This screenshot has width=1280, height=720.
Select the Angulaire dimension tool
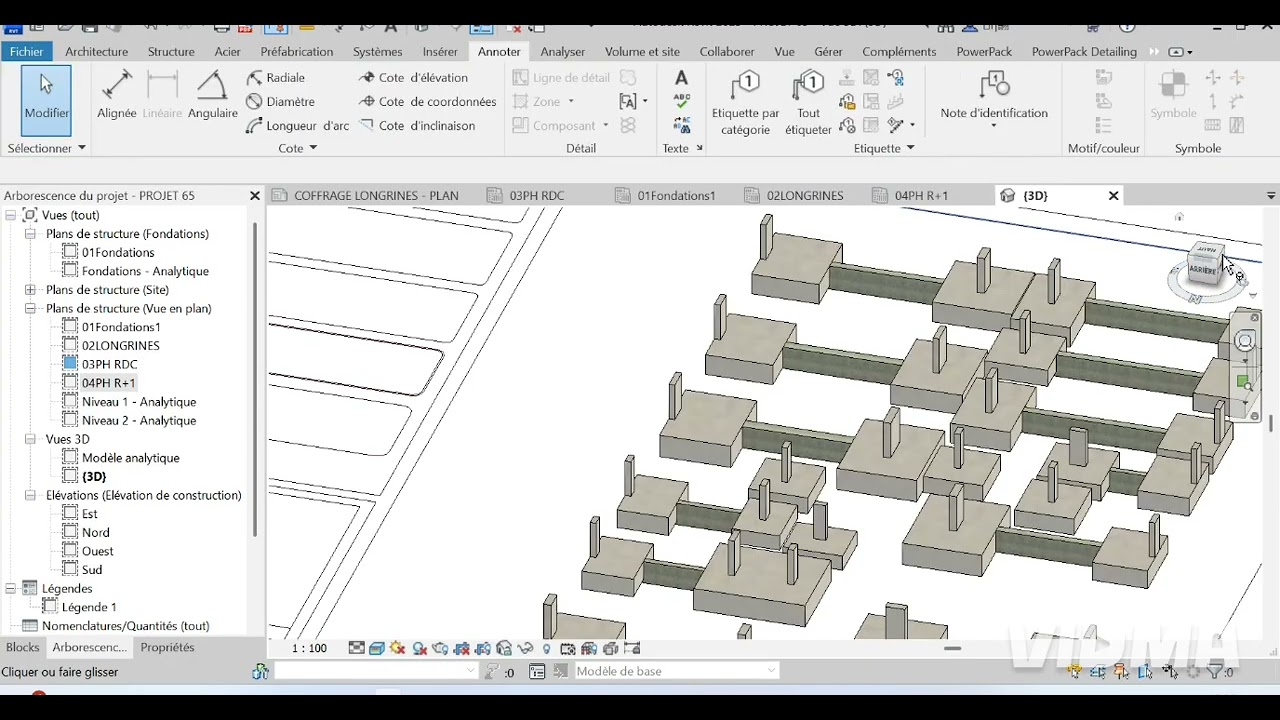pyautogui.click(x=212, y=95)
